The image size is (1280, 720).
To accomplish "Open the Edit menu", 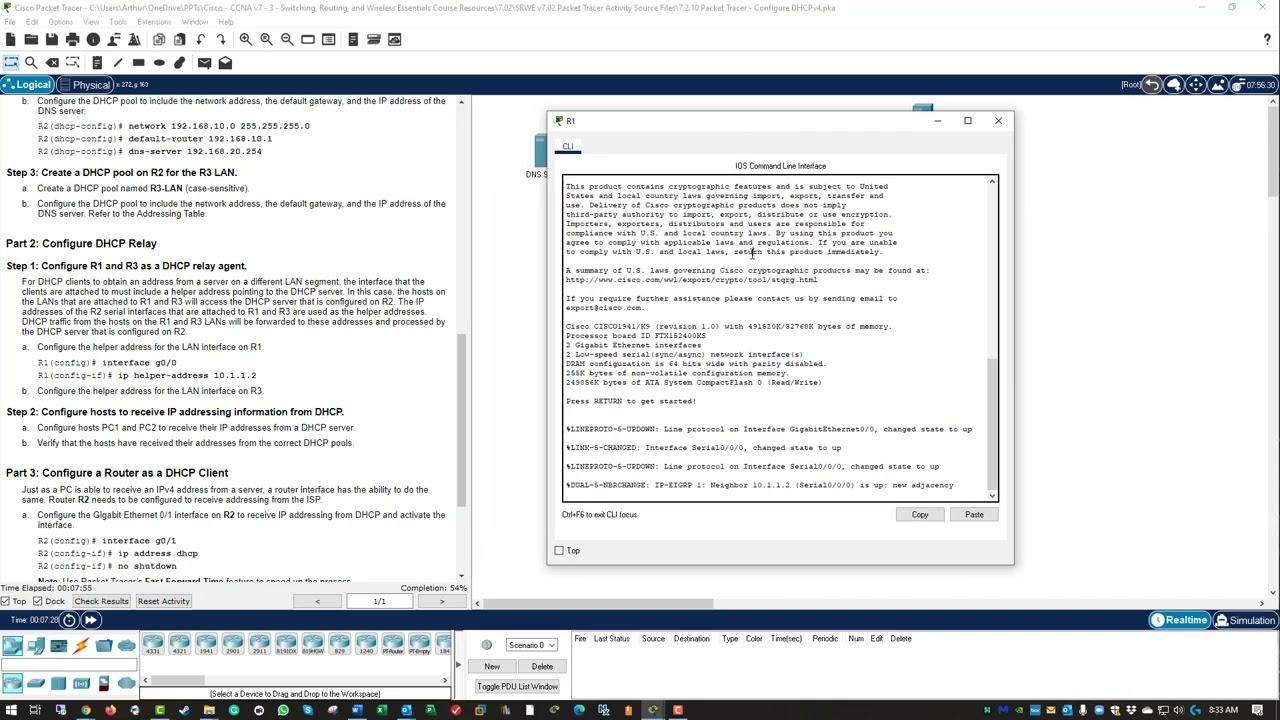I will pyautogui.click(x=32, y=22).
